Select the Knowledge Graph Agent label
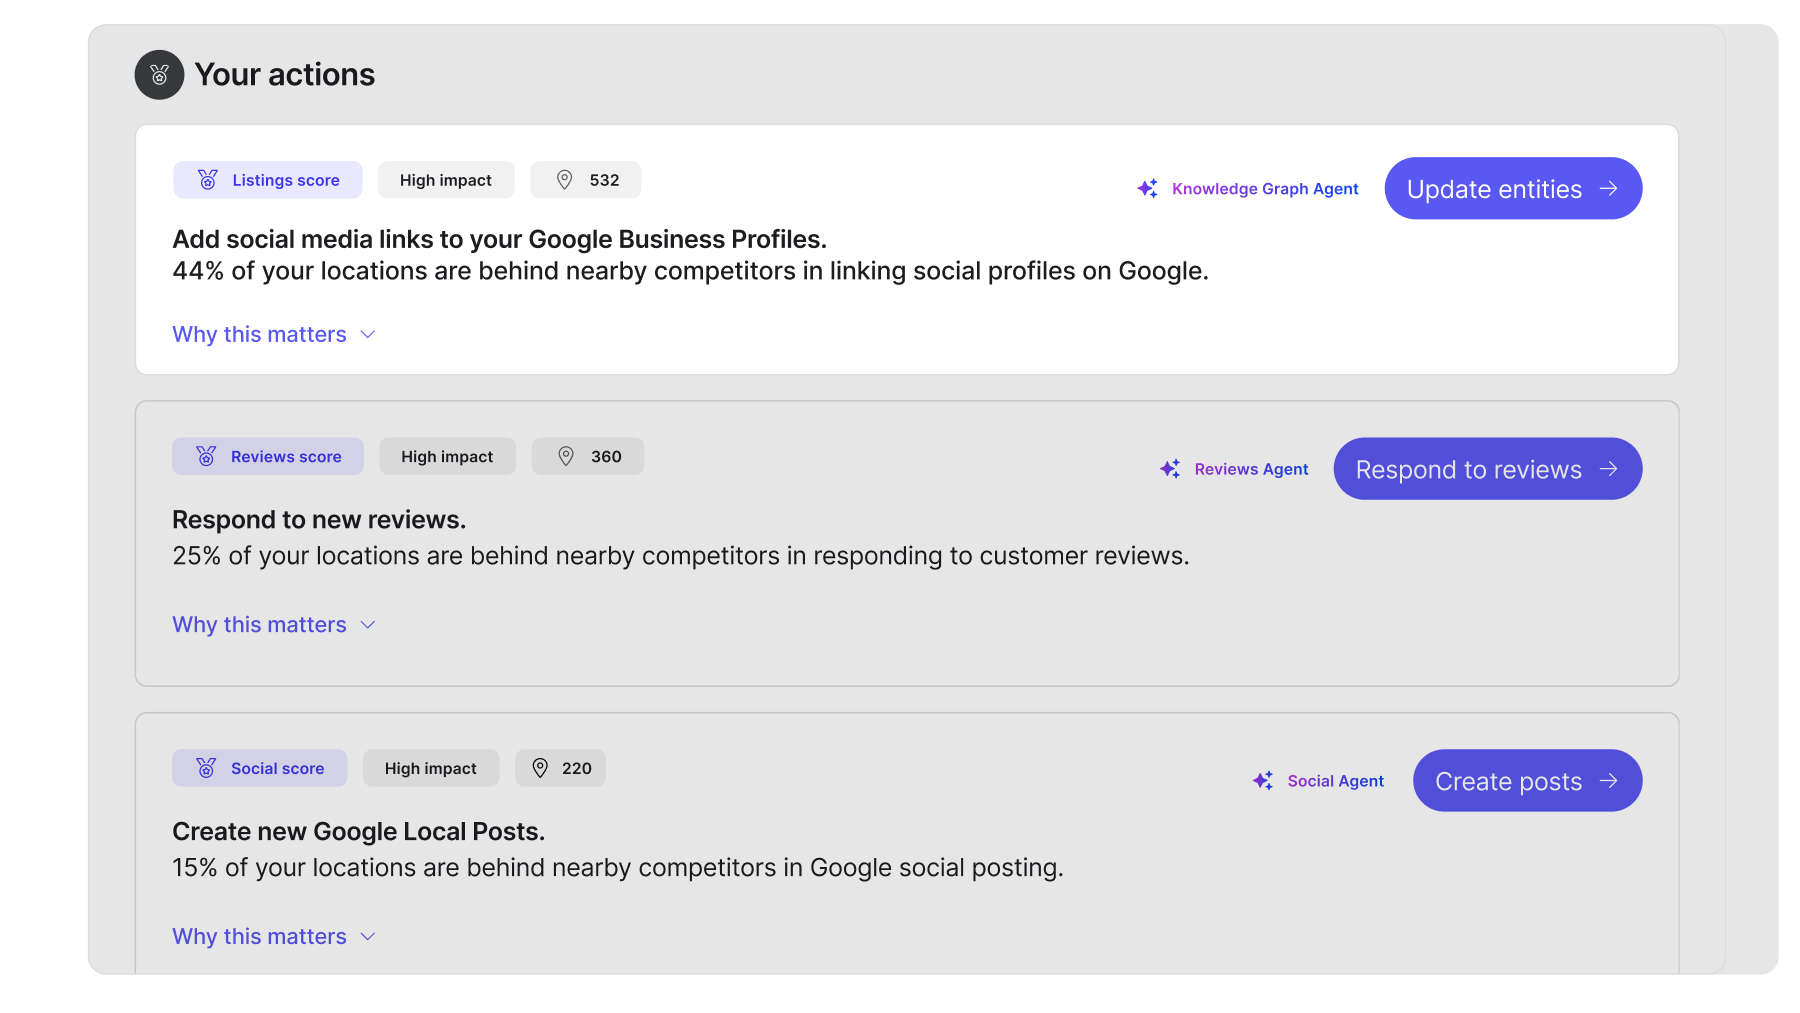This screenshot has width=1800, height=1013. (x=1265, y=189)
